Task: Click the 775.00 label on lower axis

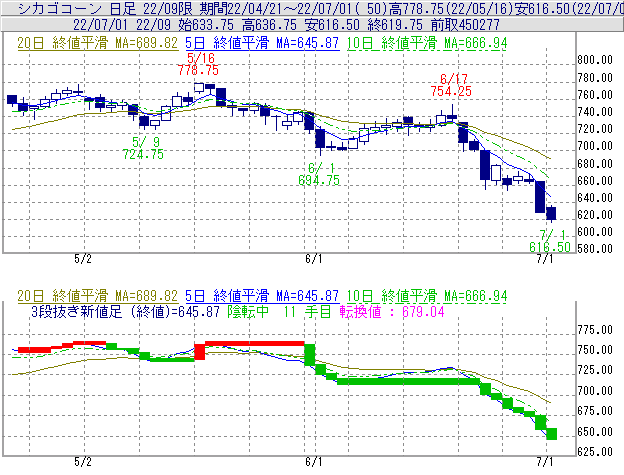Action: [595, 330]
